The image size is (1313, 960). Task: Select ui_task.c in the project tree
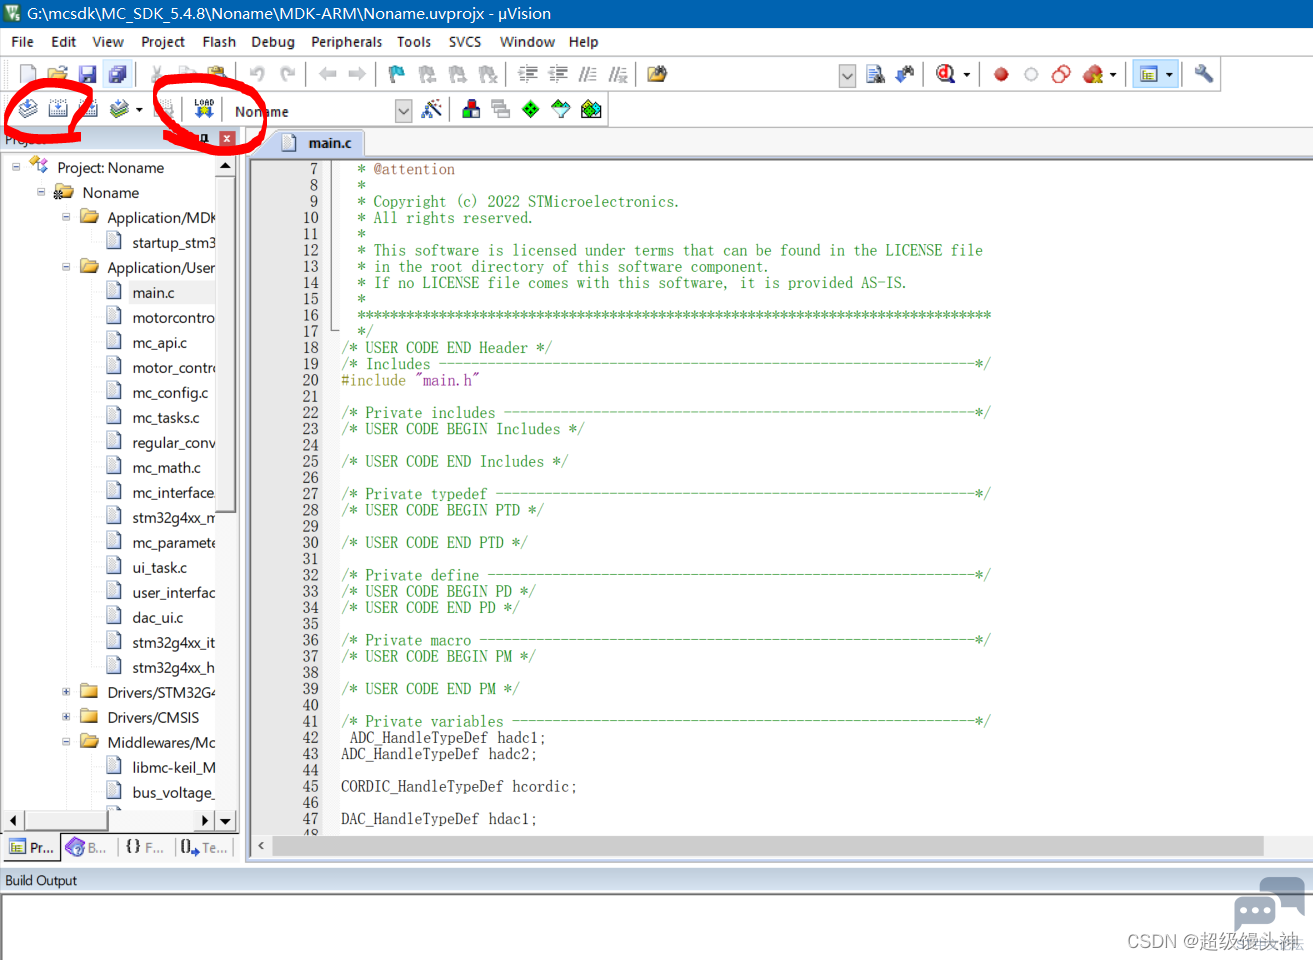(159, 568)
